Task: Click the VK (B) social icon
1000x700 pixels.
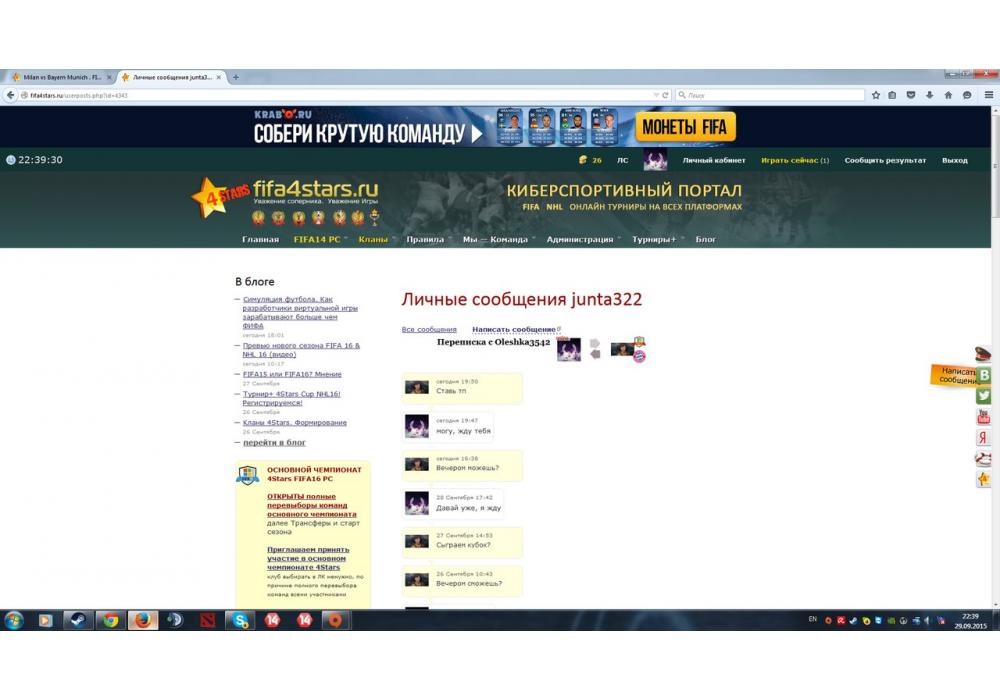Action: point(984,375)
